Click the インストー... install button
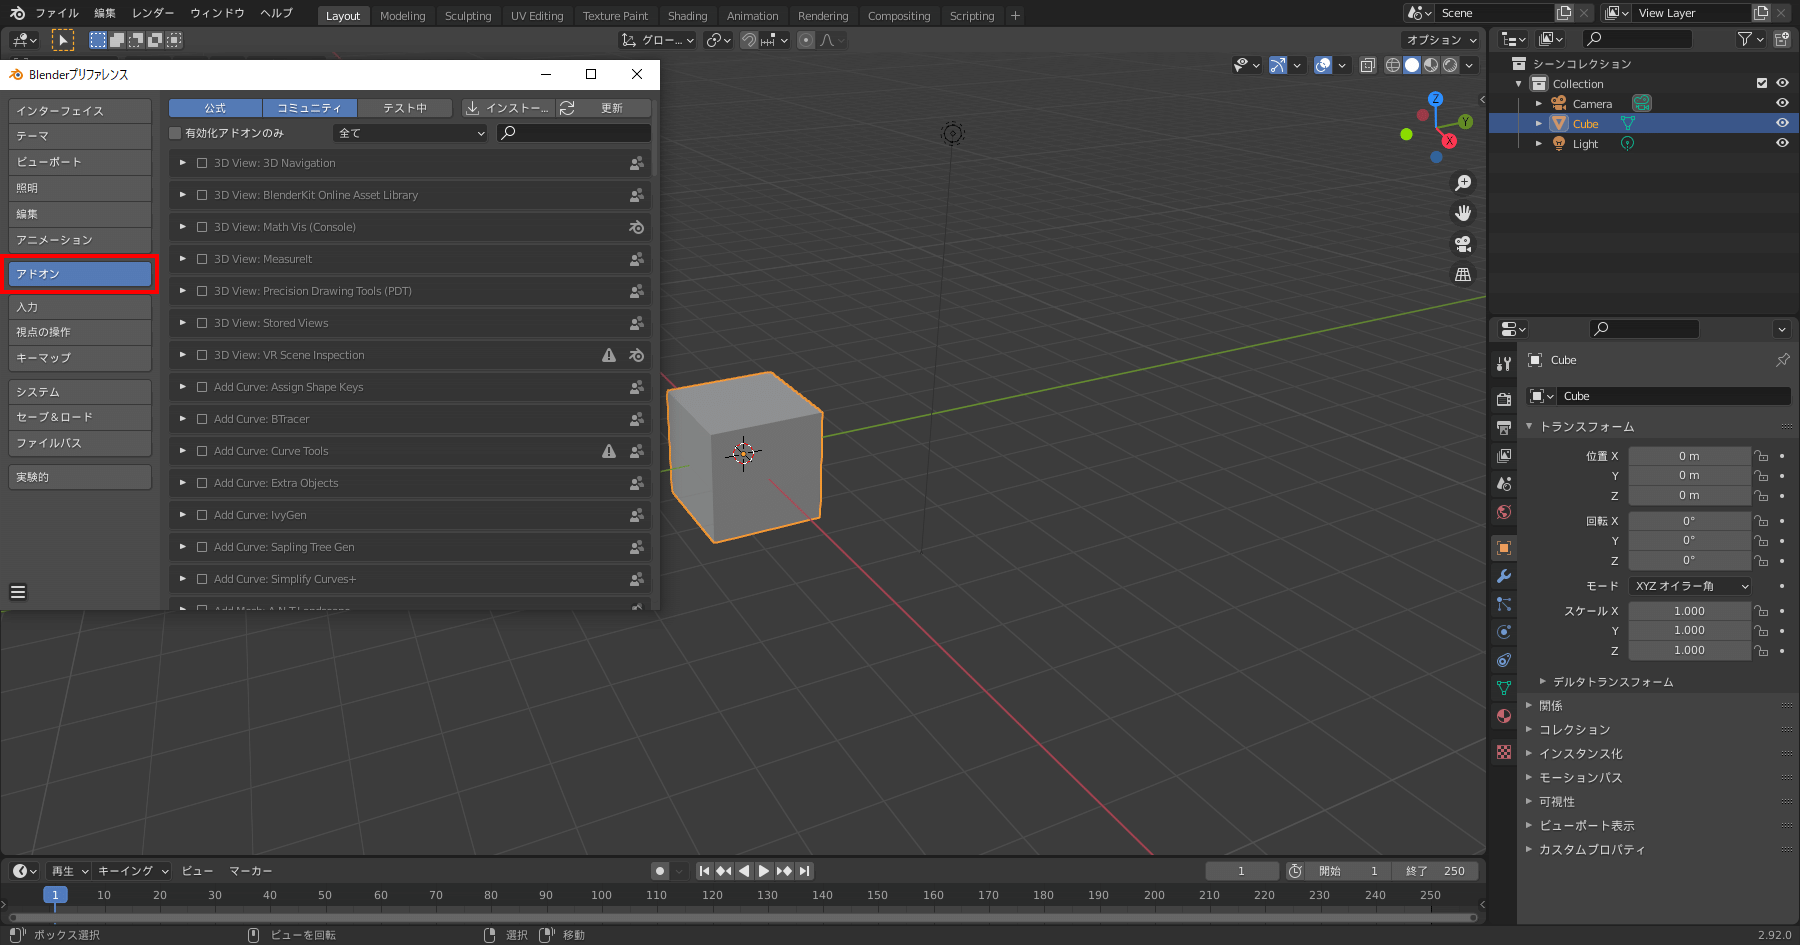Image resolution: width=1800 pixels, height=945 pixels. pos(507,108)
